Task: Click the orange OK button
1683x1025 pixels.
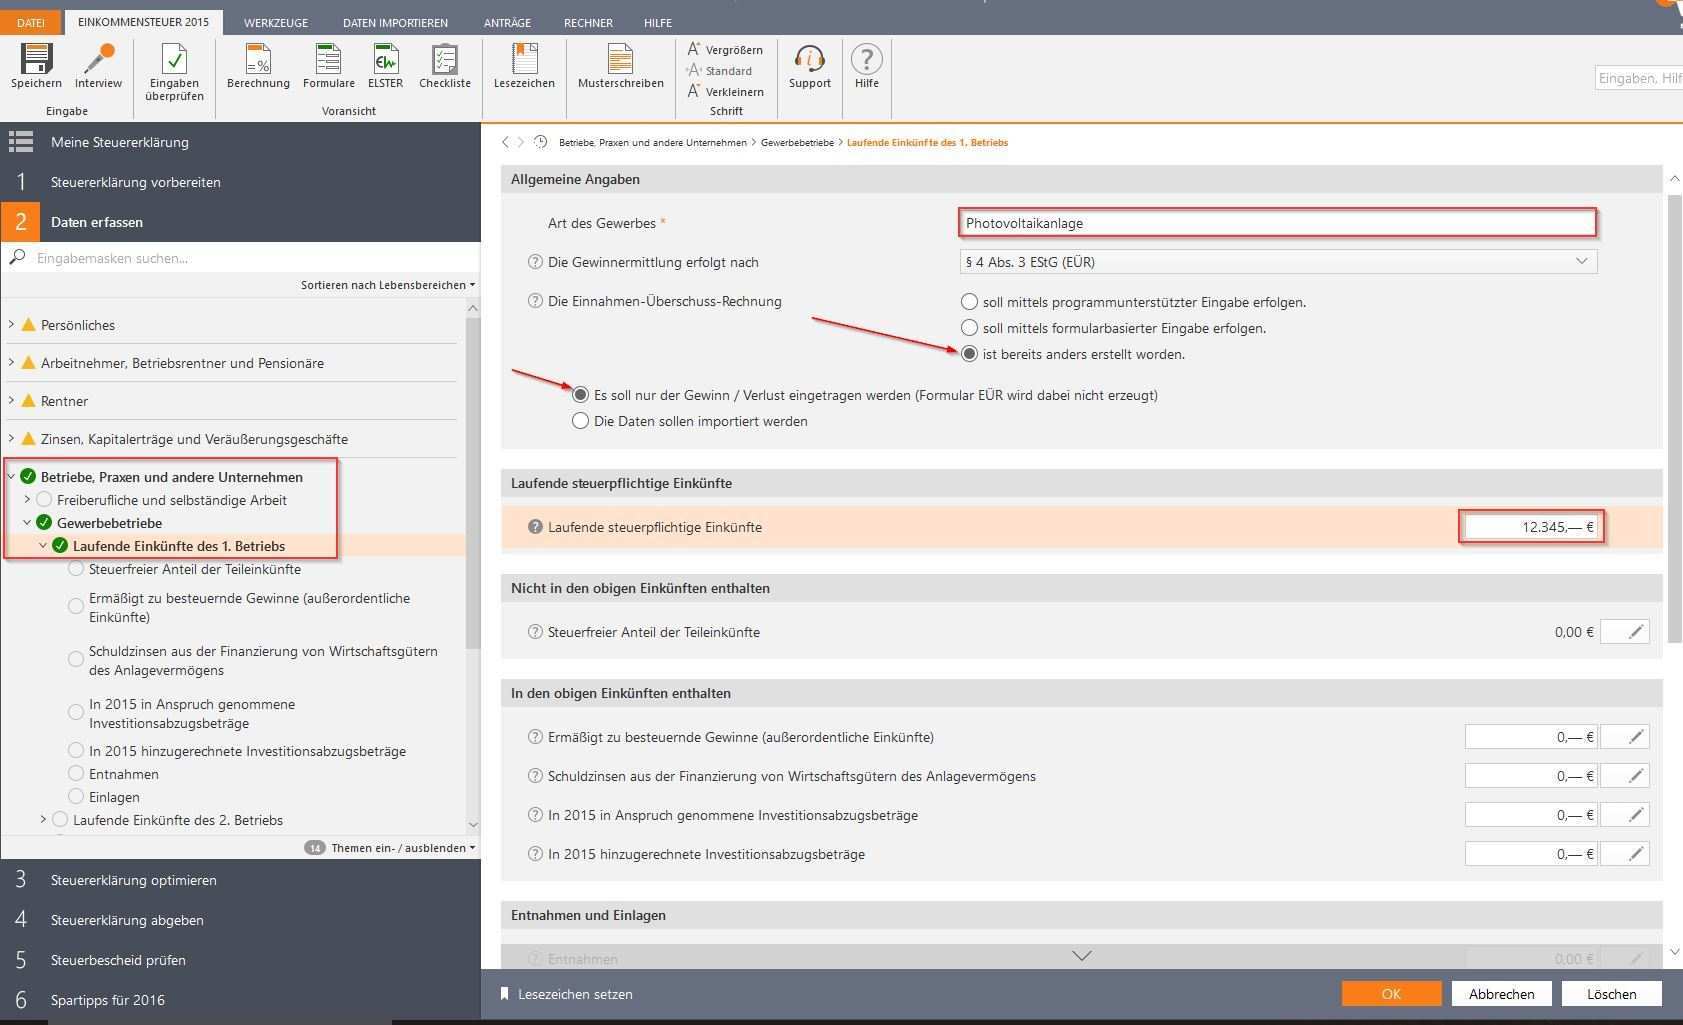Action: 1391,994
